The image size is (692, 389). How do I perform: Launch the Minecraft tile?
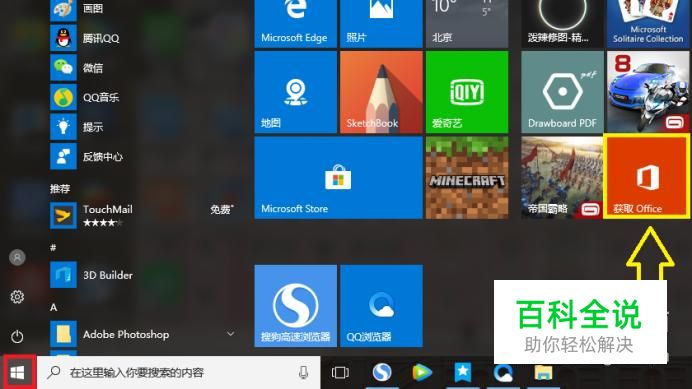(467, 178)
